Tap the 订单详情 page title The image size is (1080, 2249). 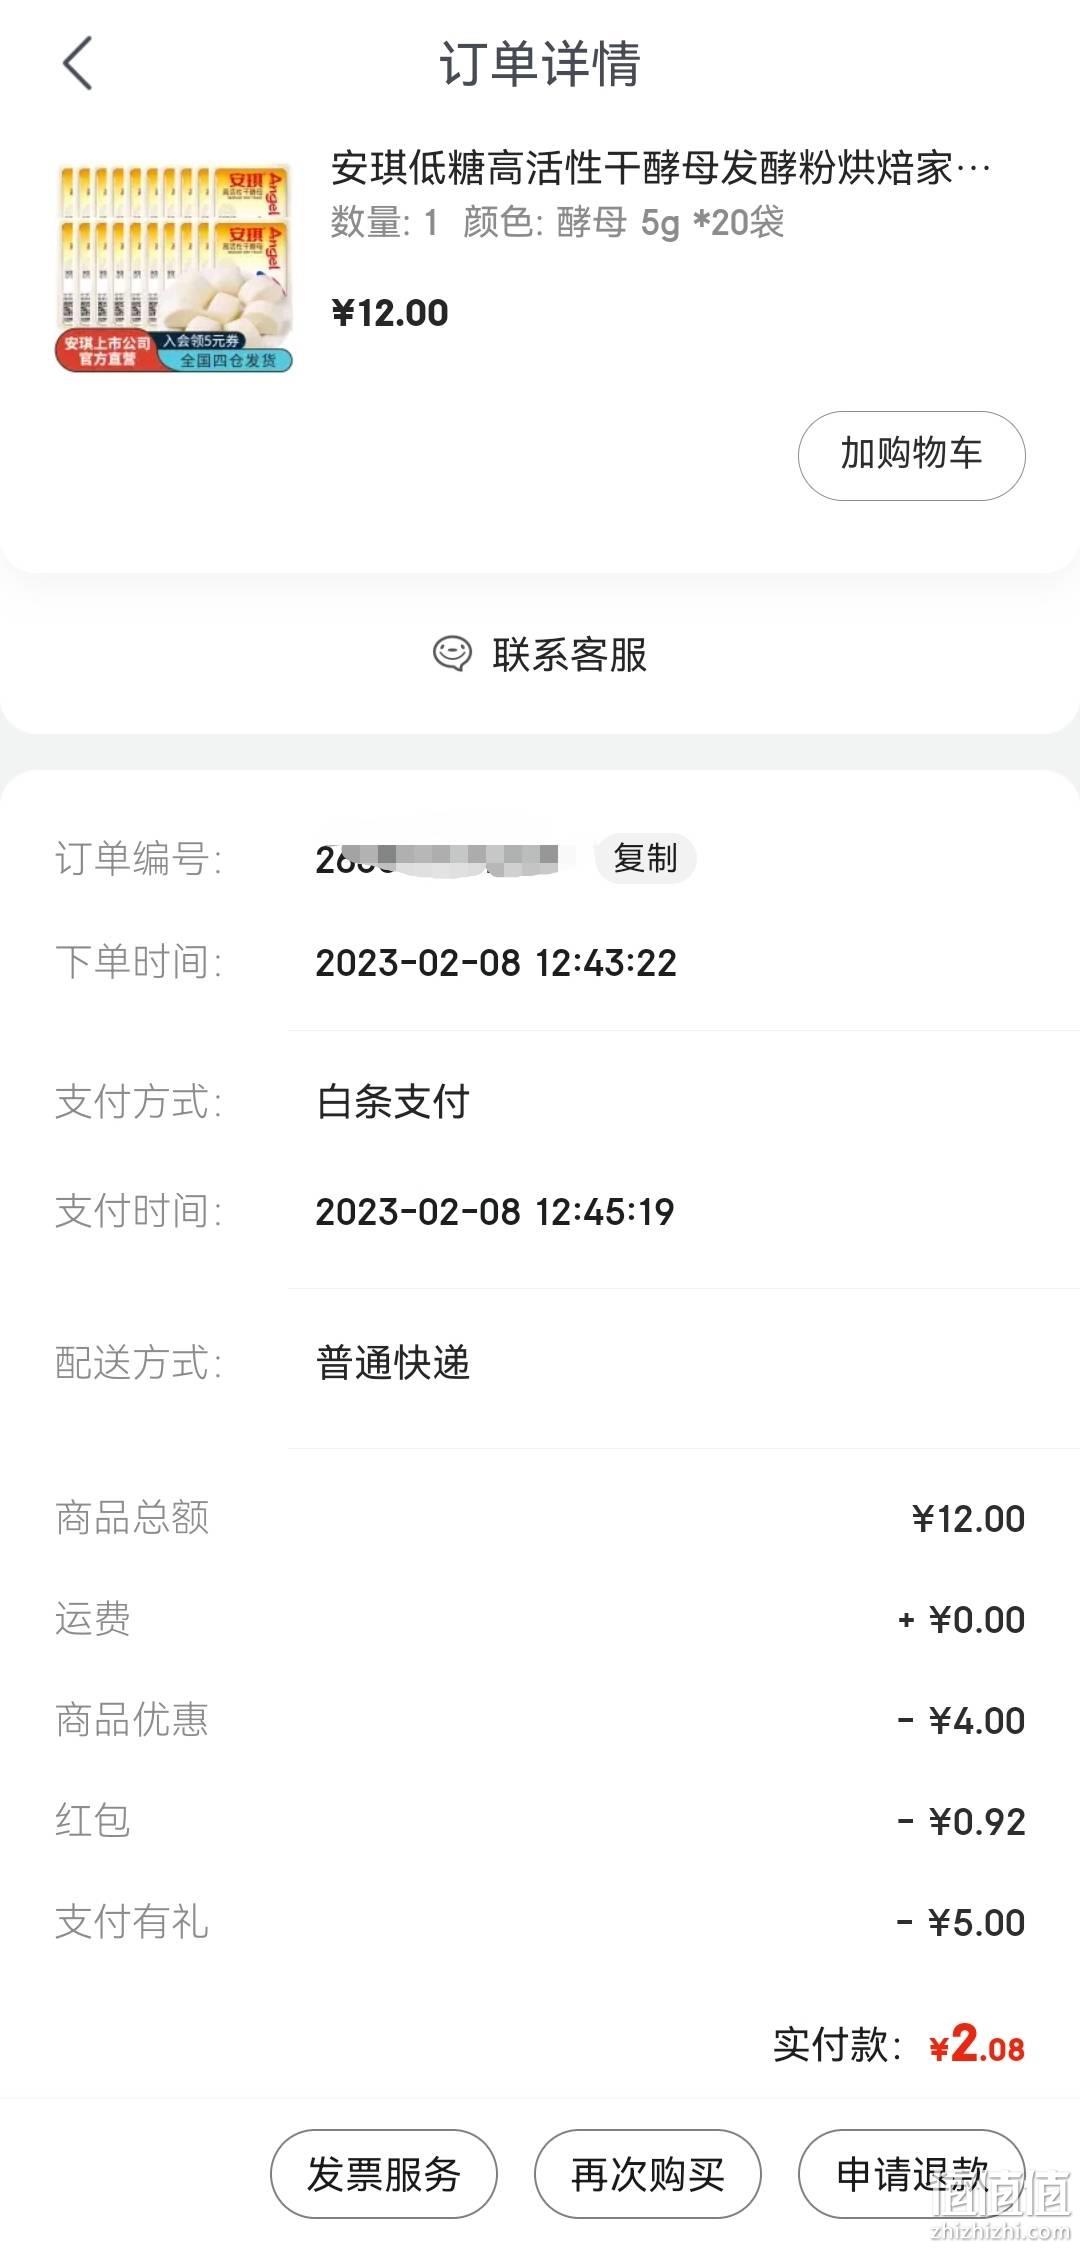tap(540, 64)
